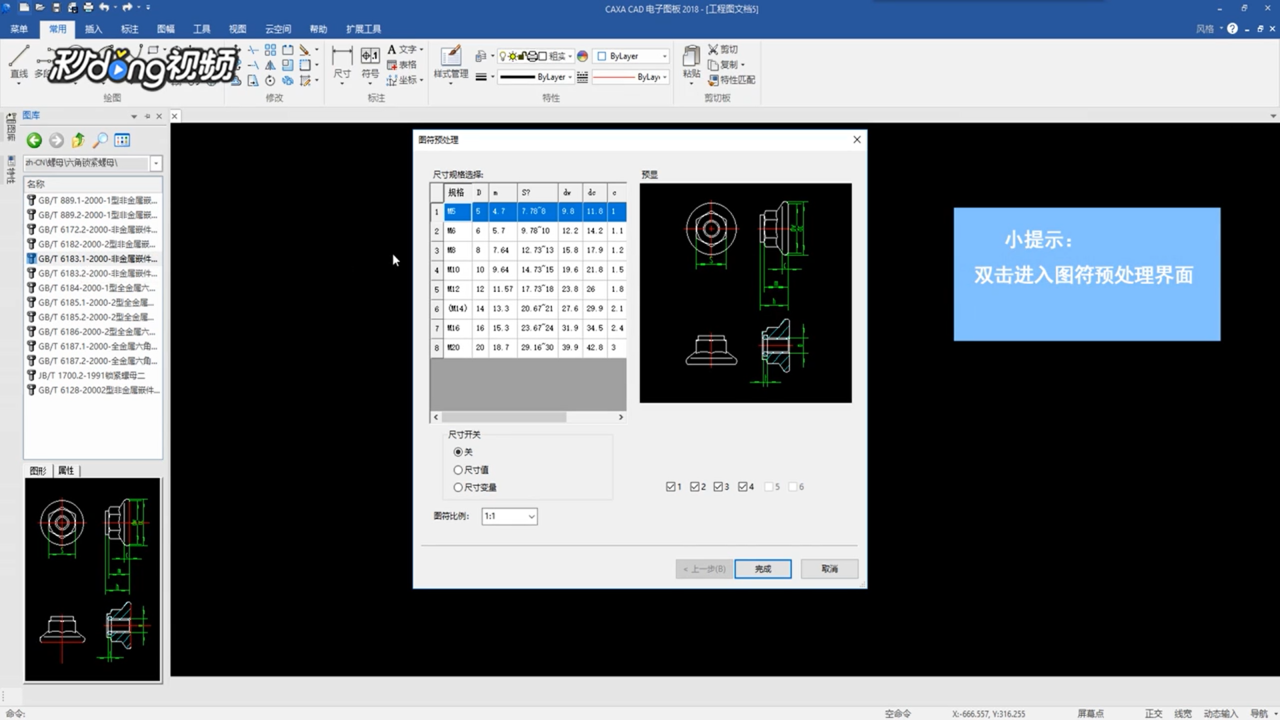Select GB/T 6184-2000 item in library list

coord(92,288)
